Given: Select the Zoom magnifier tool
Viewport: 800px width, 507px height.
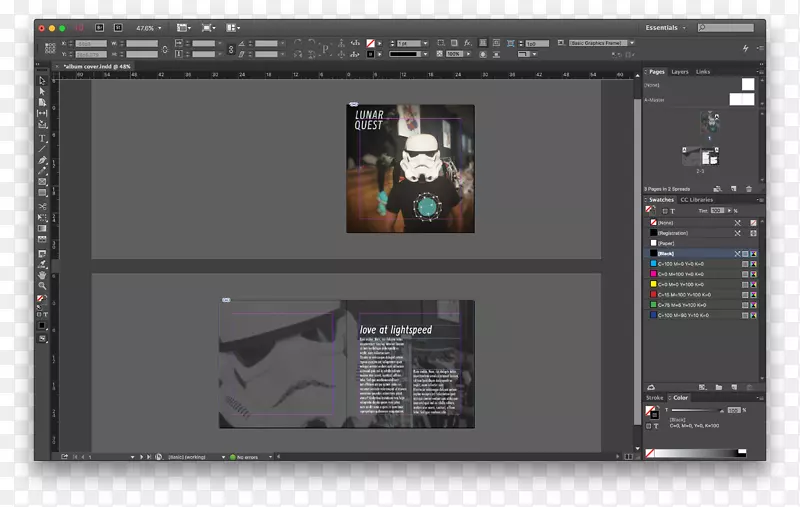Looking at the screenshot, I should [x=42, y=286].
